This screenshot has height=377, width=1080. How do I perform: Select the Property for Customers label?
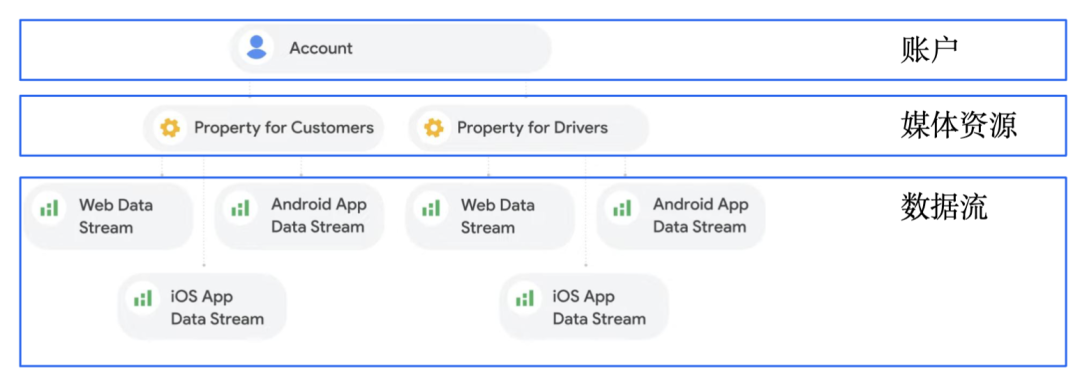(284, 128)
